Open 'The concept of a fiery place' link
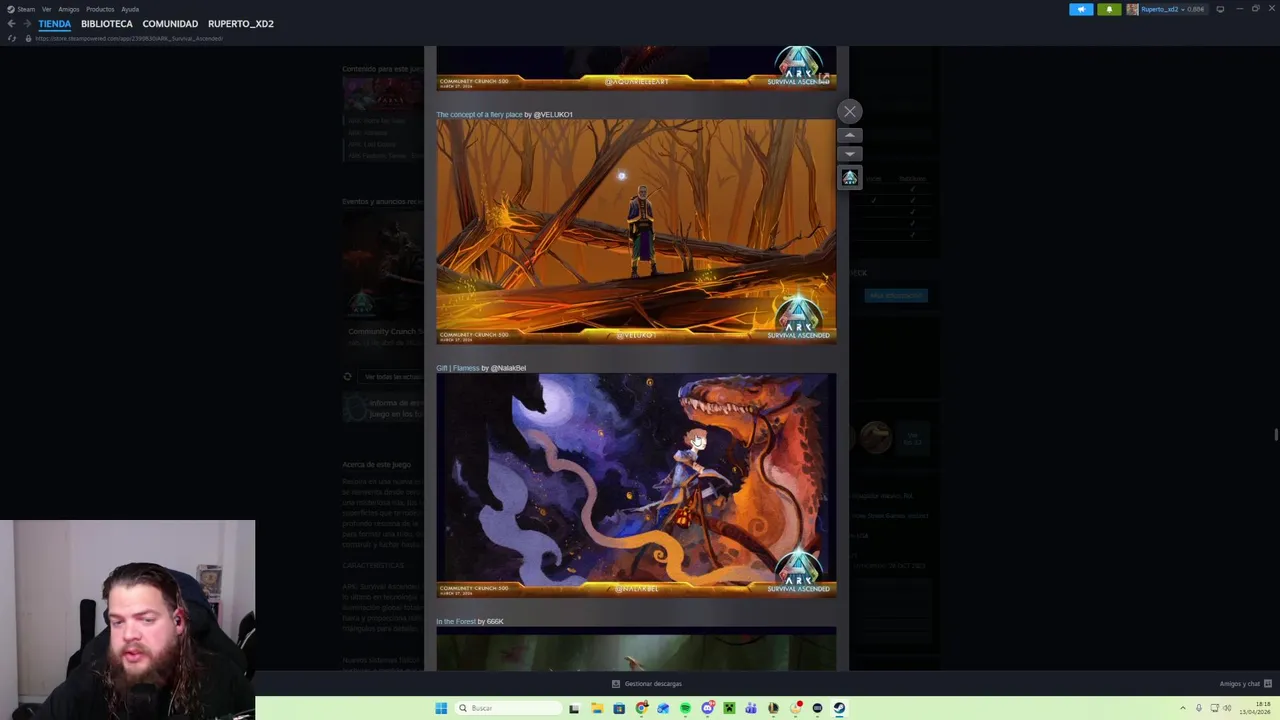Viewport: 1280px width, 720px height. pyautogui.click(x=479, y=114)
